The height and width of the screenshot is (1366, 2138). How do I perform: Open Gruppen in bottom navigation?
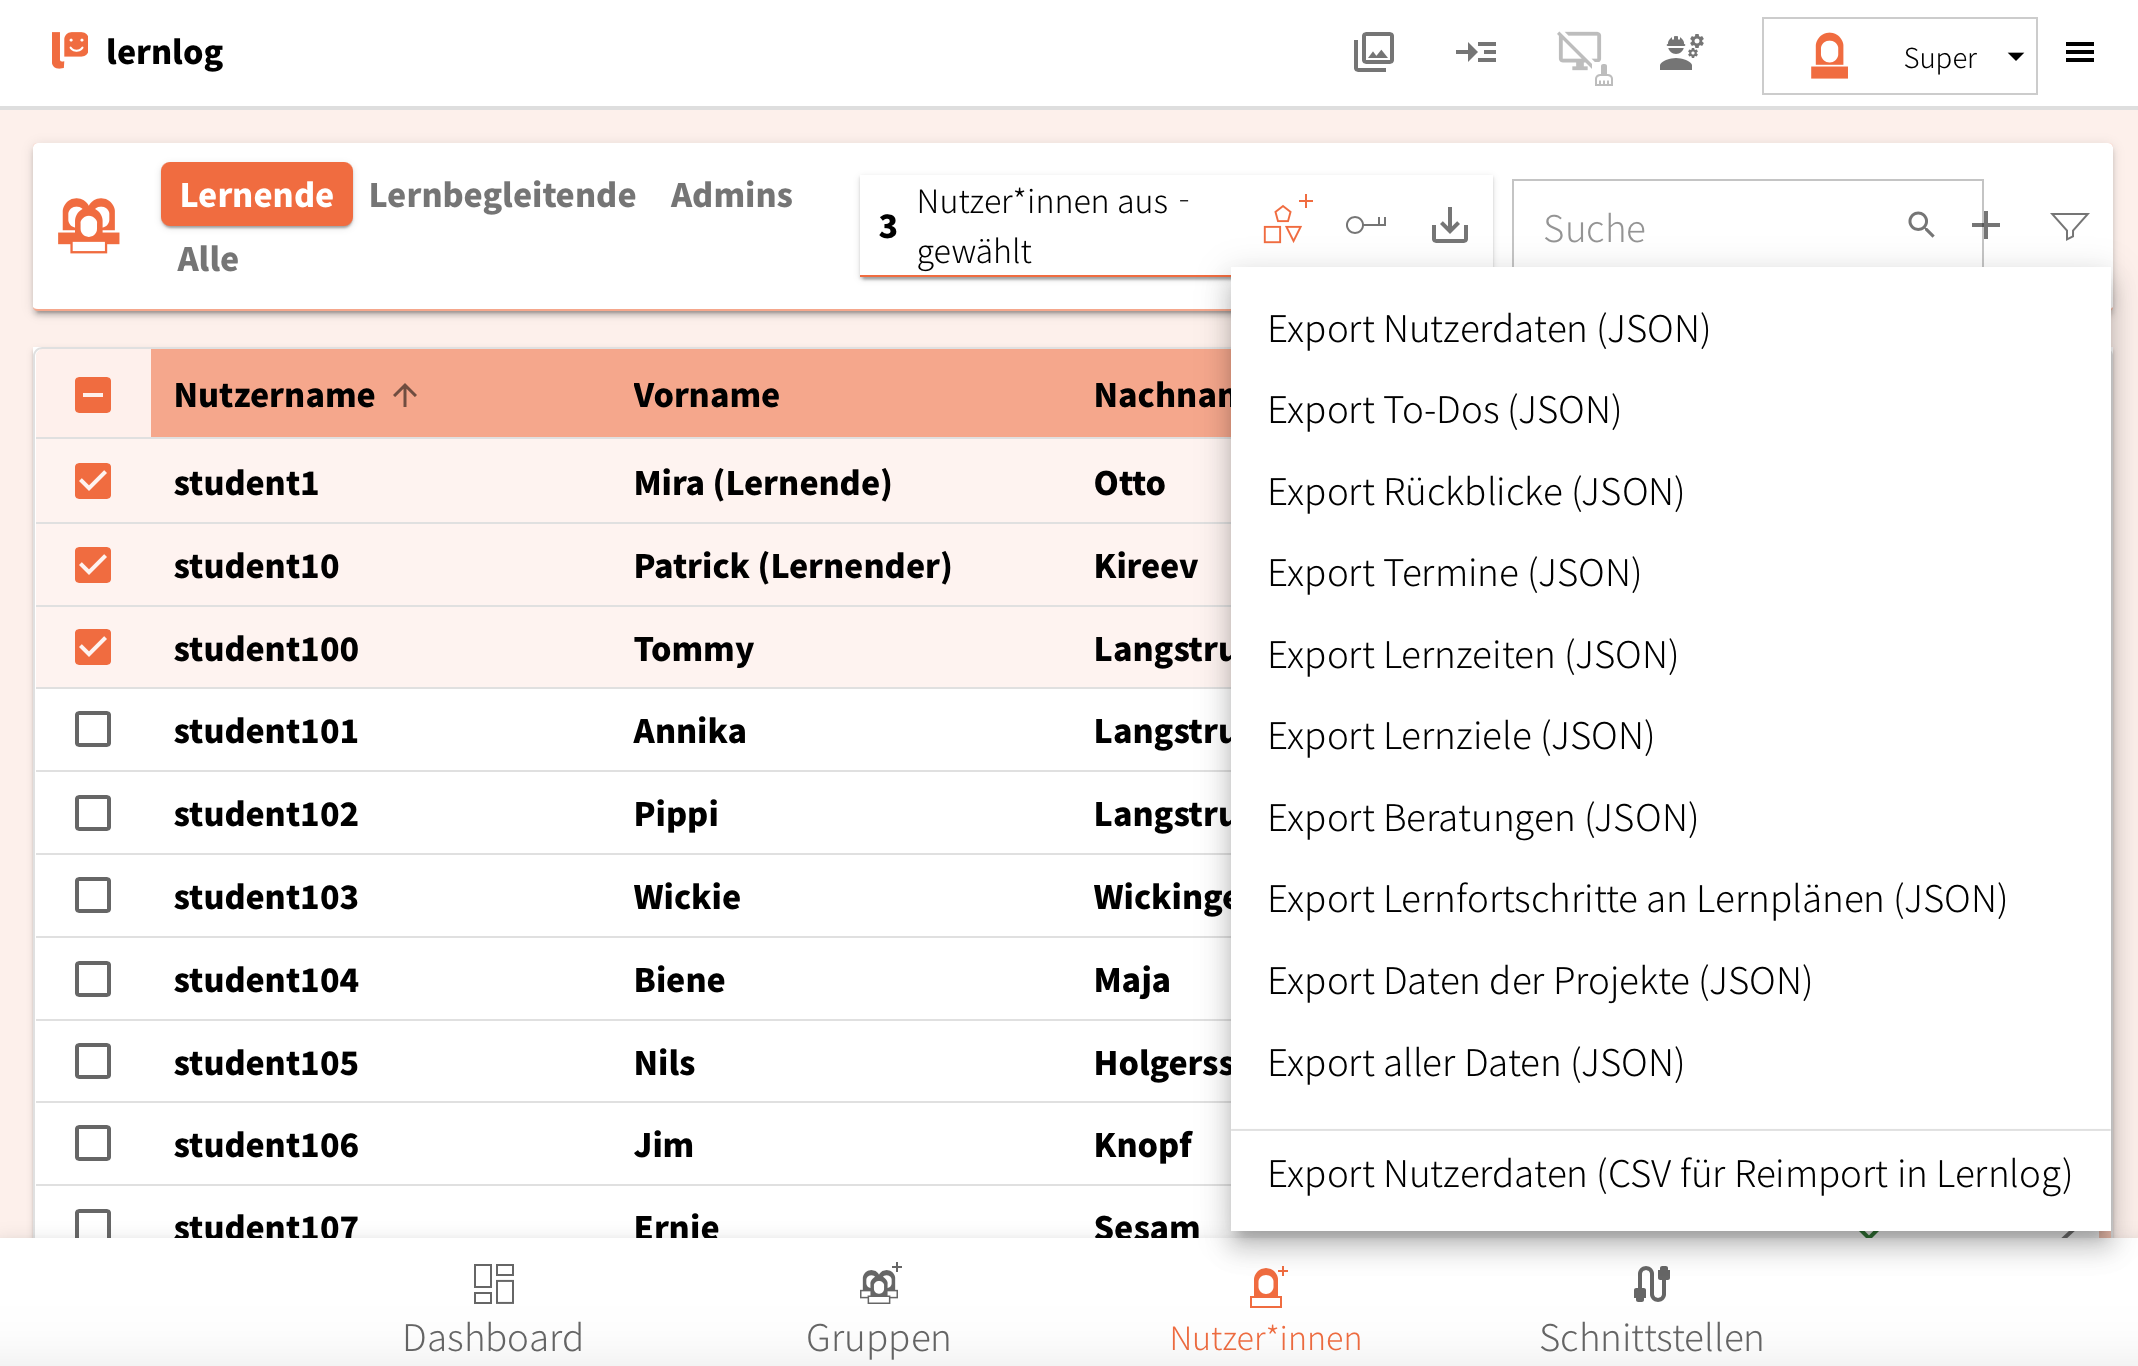pyautogui.click(x=879, y=1310)
